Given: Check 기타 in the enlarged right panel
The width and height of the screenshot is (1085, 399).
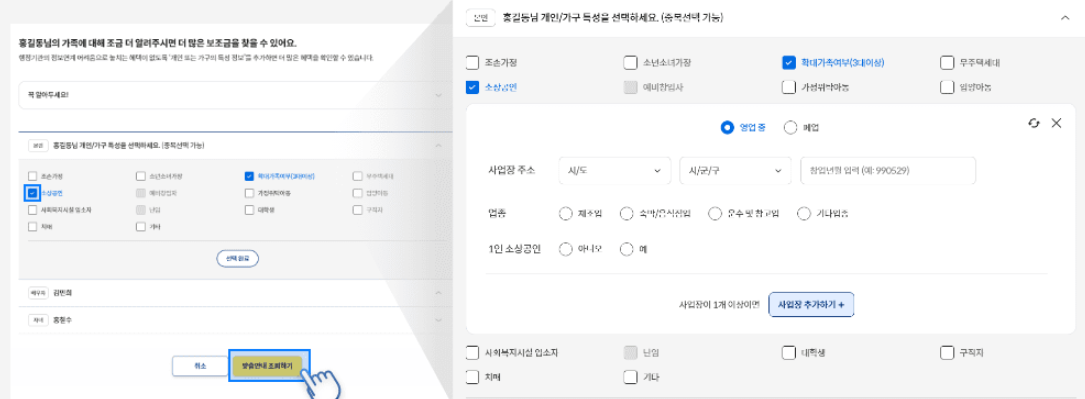Looking at the screenshot, I should (x=630, y=377).
